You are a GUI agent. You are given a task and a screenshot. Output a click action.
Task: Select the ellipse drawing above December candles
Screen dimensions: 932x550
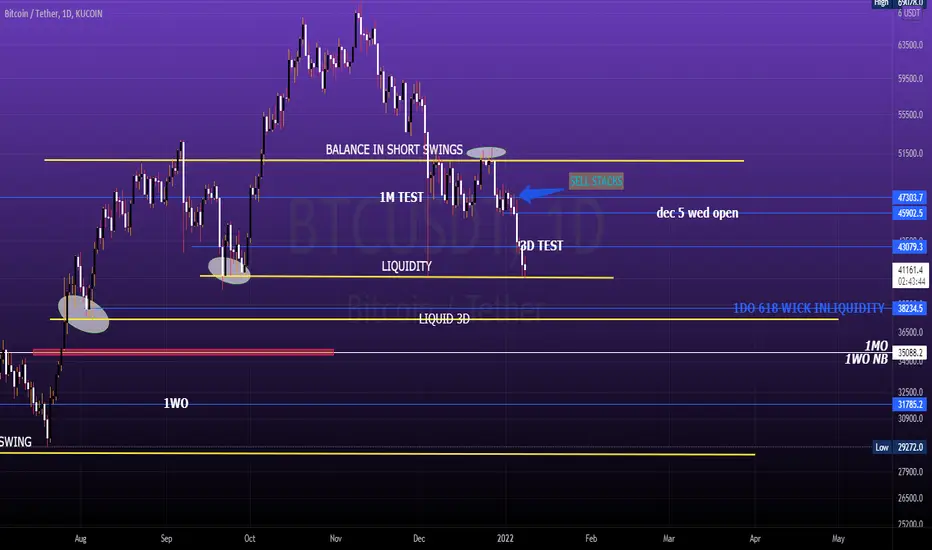coord(486,152)
